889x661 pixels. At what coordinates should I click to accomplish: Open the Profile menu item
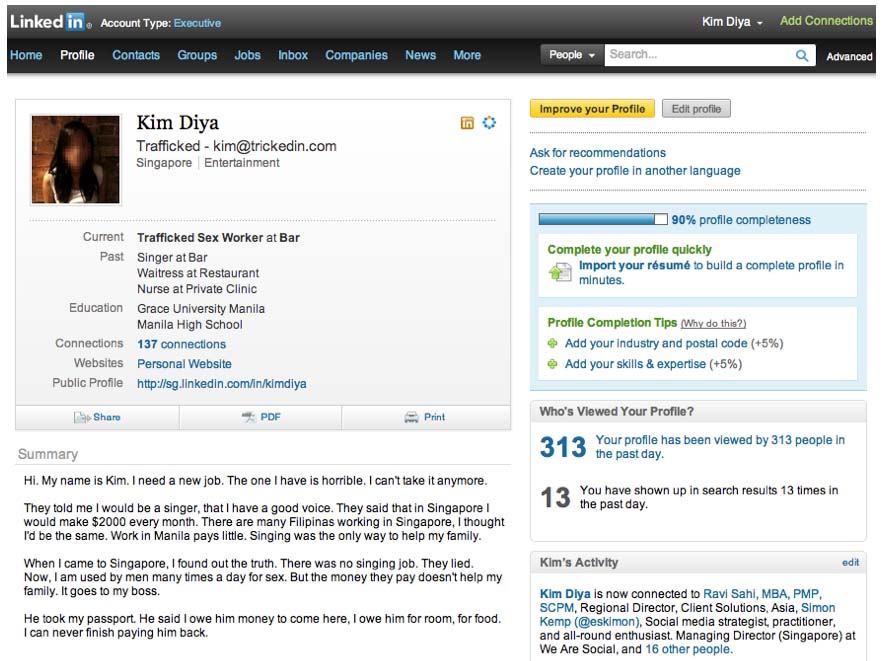77,55
